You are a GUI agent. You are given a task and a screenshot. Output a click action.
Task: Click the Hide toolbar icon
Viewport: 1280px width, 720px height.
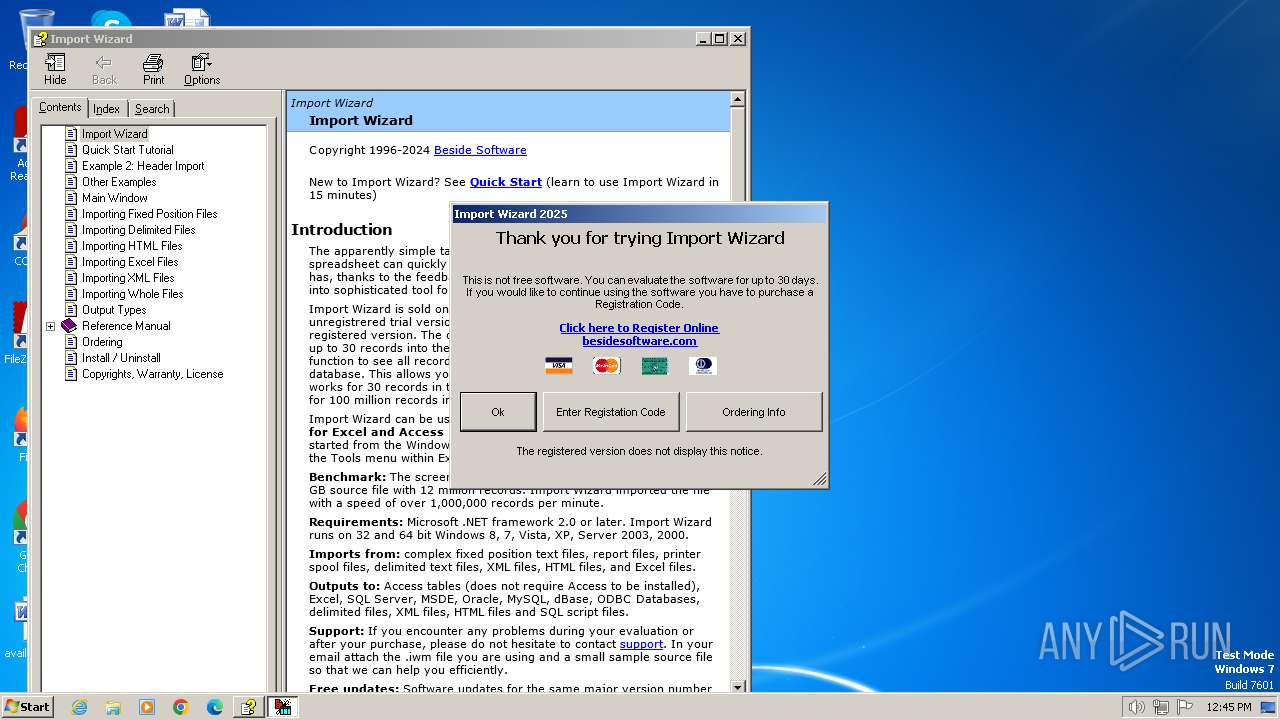tap(55, 69)
